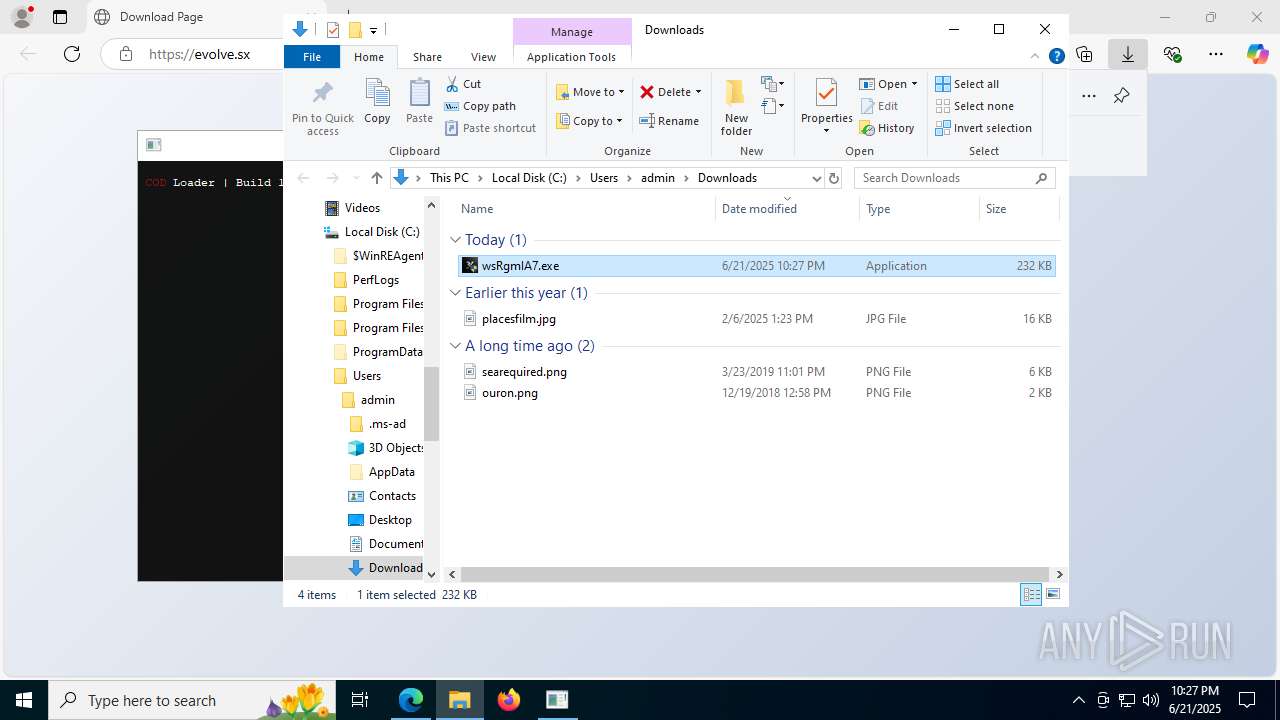This screenshot has height=720, width=1280.
Task: Switch to the Share tab
Action: click(427, 57)
